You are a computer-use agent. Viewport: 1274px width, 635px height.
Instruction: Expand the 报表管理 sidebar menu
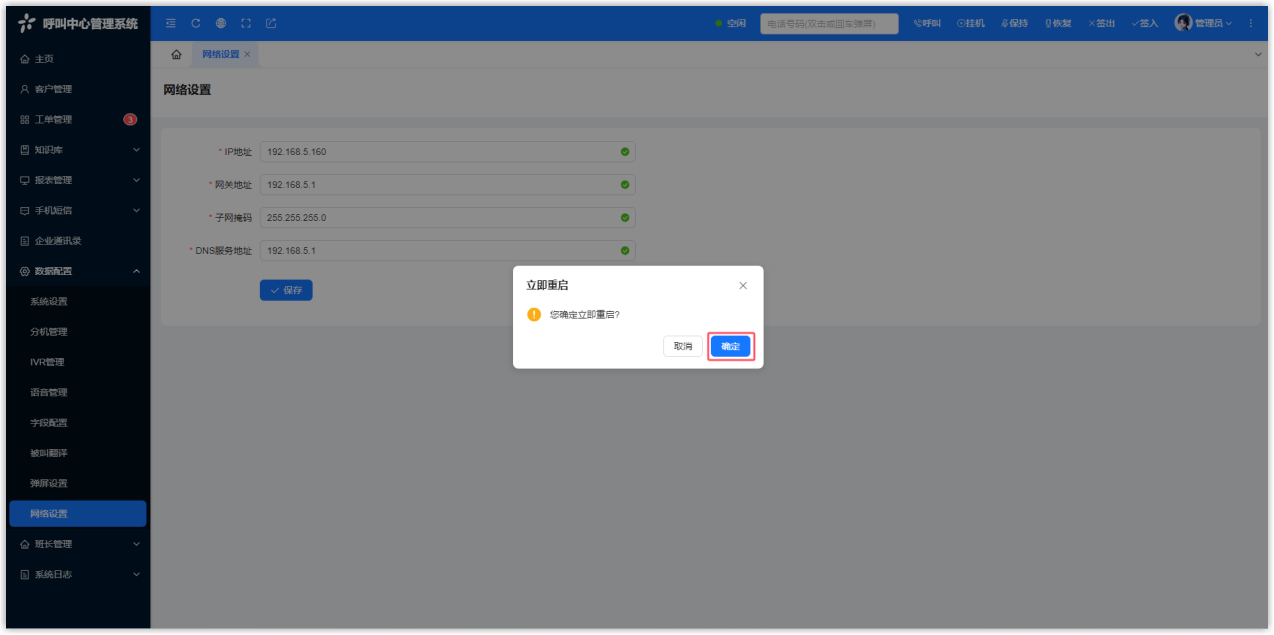pos(78,180)
